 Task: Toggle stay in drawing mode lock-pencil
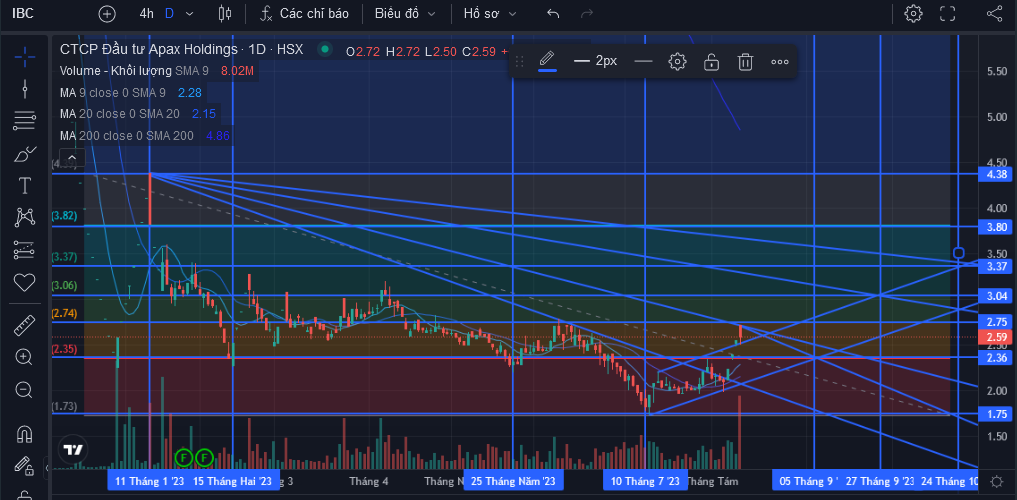coord(25,465)
